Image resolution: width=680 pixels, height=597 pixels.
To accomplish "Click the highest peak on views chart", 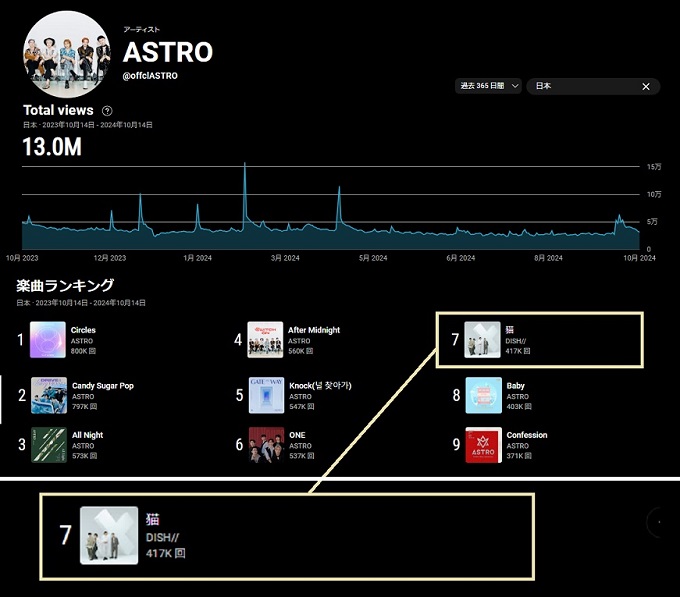I will pos(245,165).
